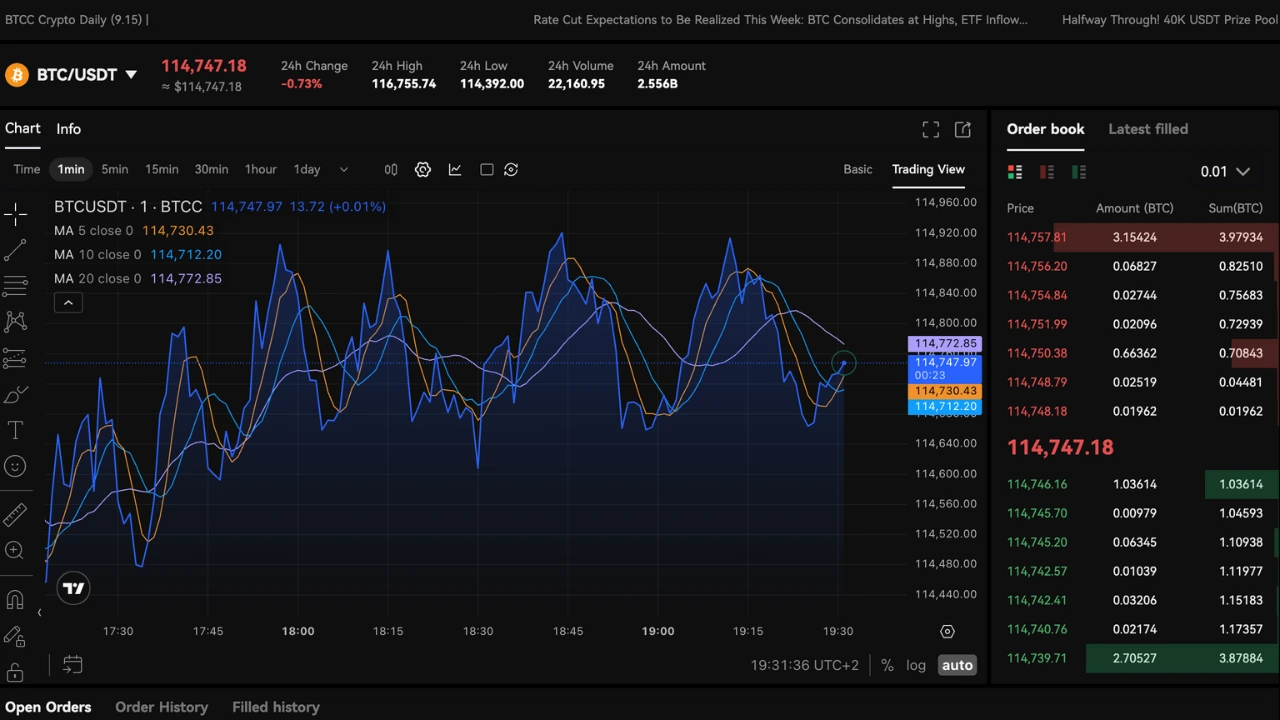This screenshot has width=1280, height=720.
Task: Expand the BTC/USDT pair selector
Action: [130, 75]
